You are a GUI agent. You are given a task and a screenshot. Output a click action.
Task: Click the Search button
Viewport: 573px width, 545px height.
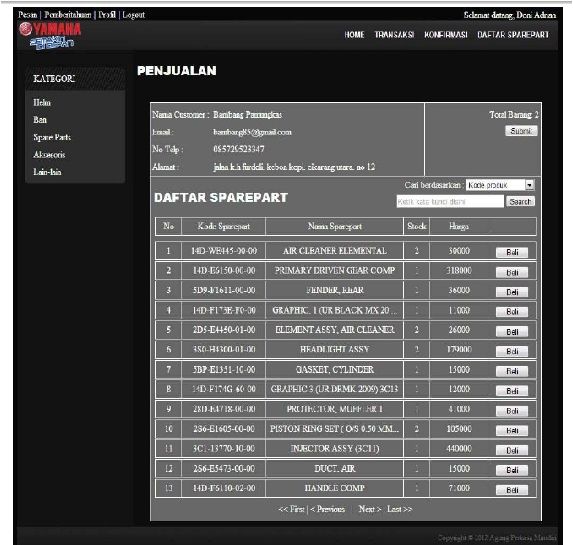tap(520, 201)
